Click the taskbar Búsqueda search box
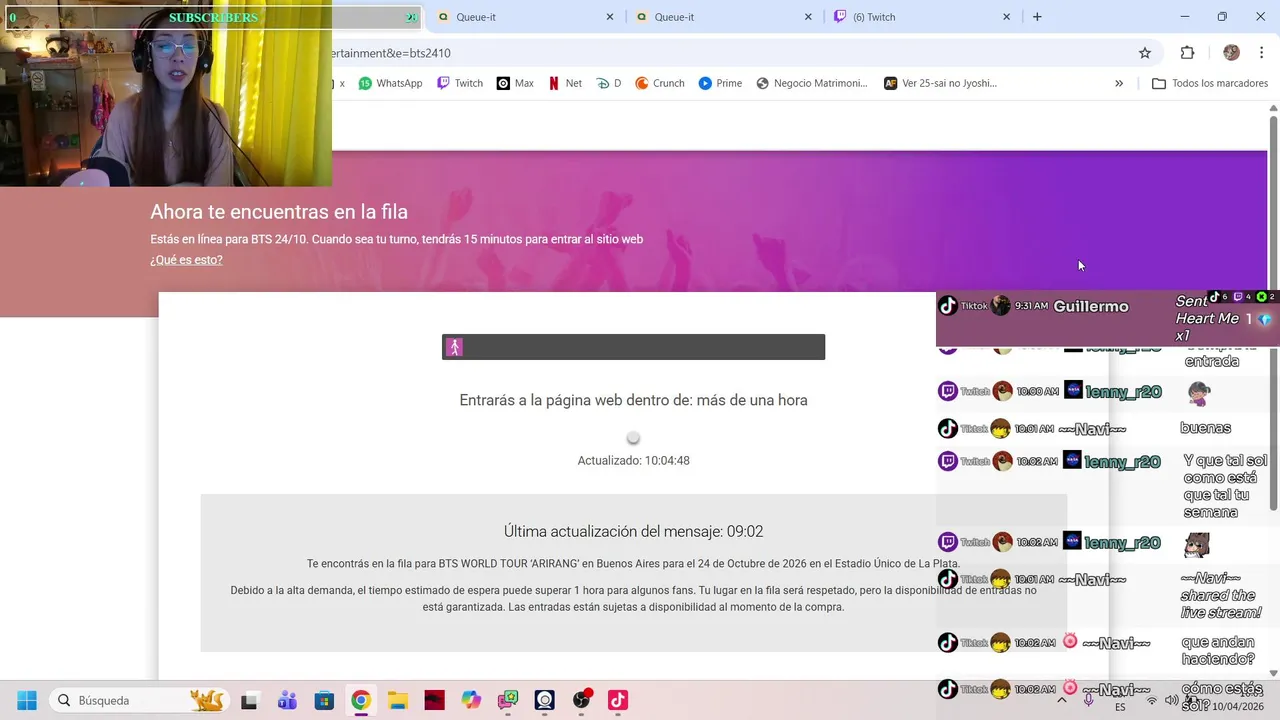 140,700
